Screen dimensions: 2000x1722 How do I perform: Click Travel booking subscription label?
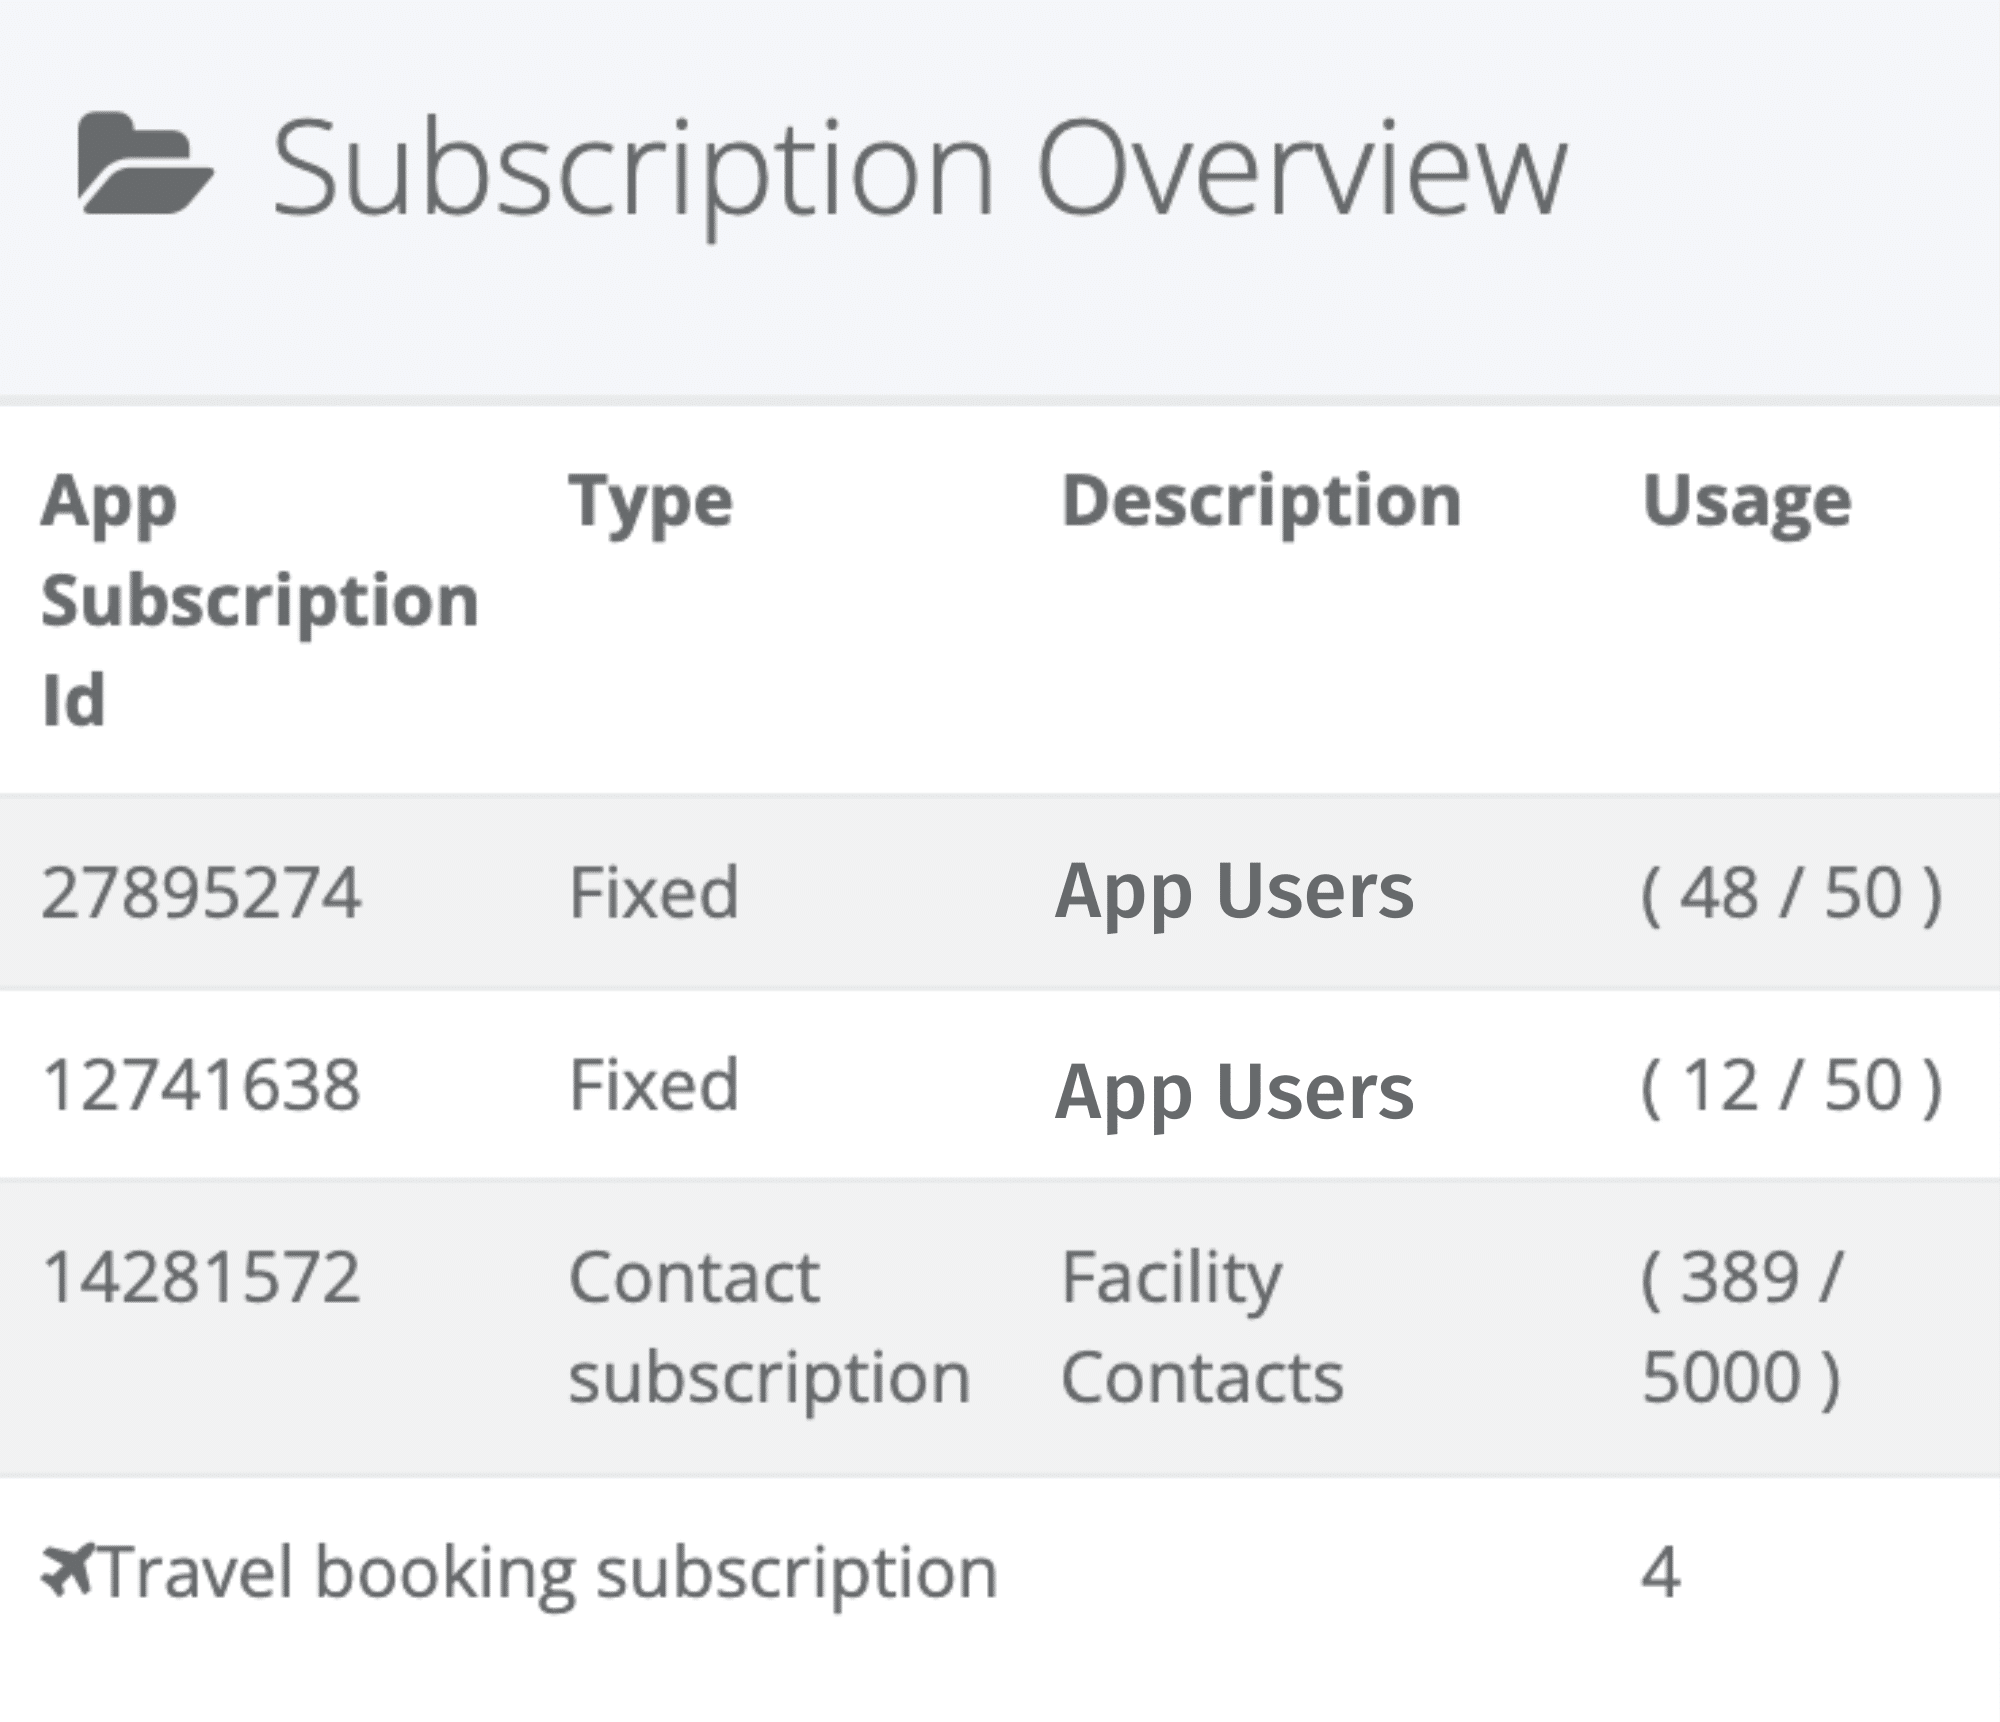click(548, 1573)
